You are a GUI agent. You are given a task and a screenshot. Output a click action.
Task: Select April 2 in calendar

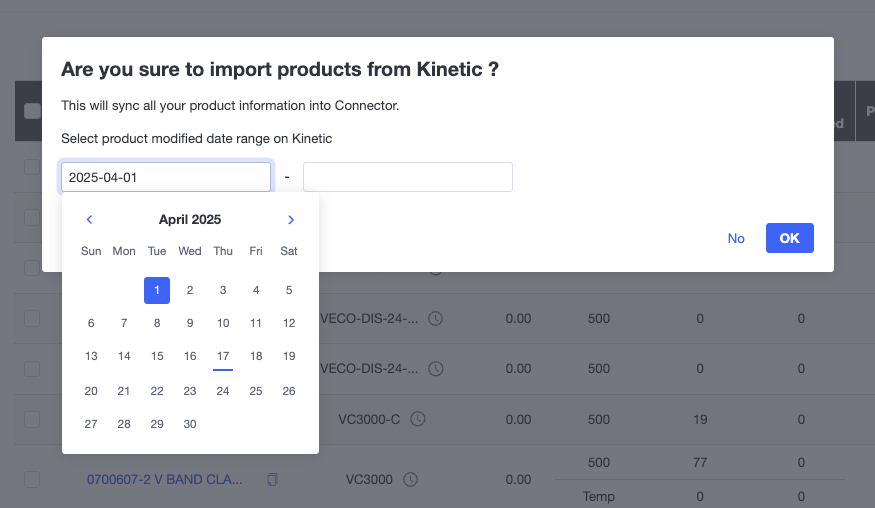(x=190, y=290)
